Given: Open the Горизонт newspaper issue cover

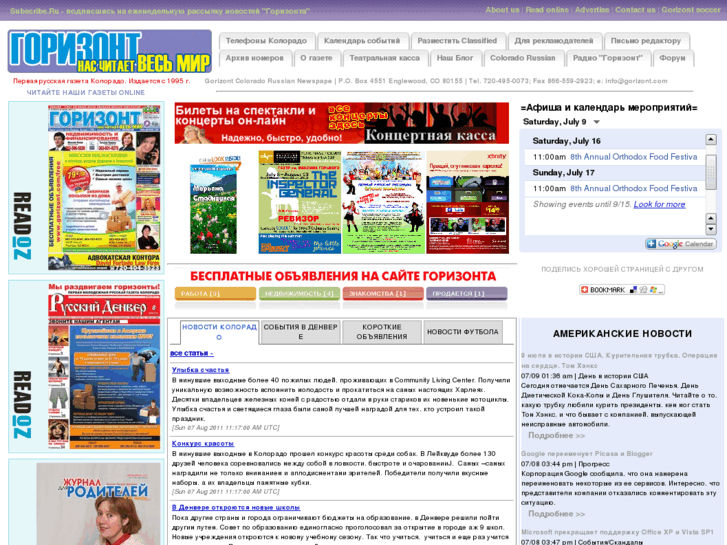Looking at the screenshot, I should click(x=104, y=187).
